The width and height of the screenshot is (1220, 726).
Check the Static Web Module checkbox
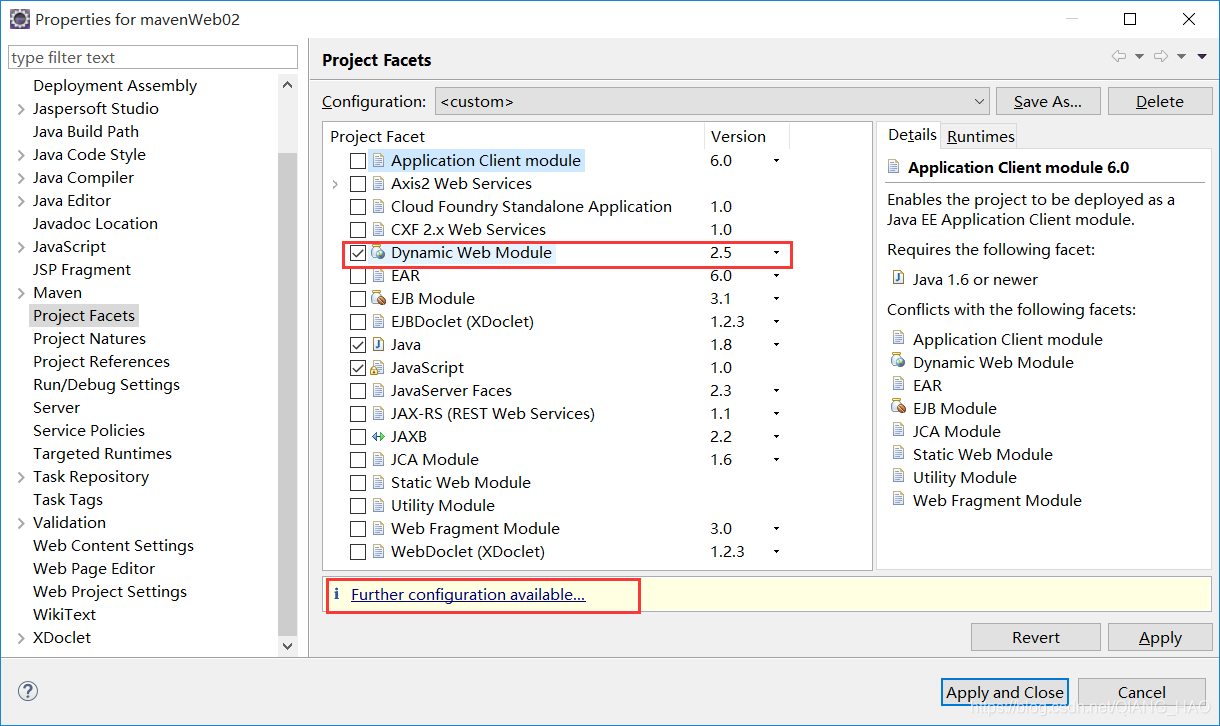point(358,483)
